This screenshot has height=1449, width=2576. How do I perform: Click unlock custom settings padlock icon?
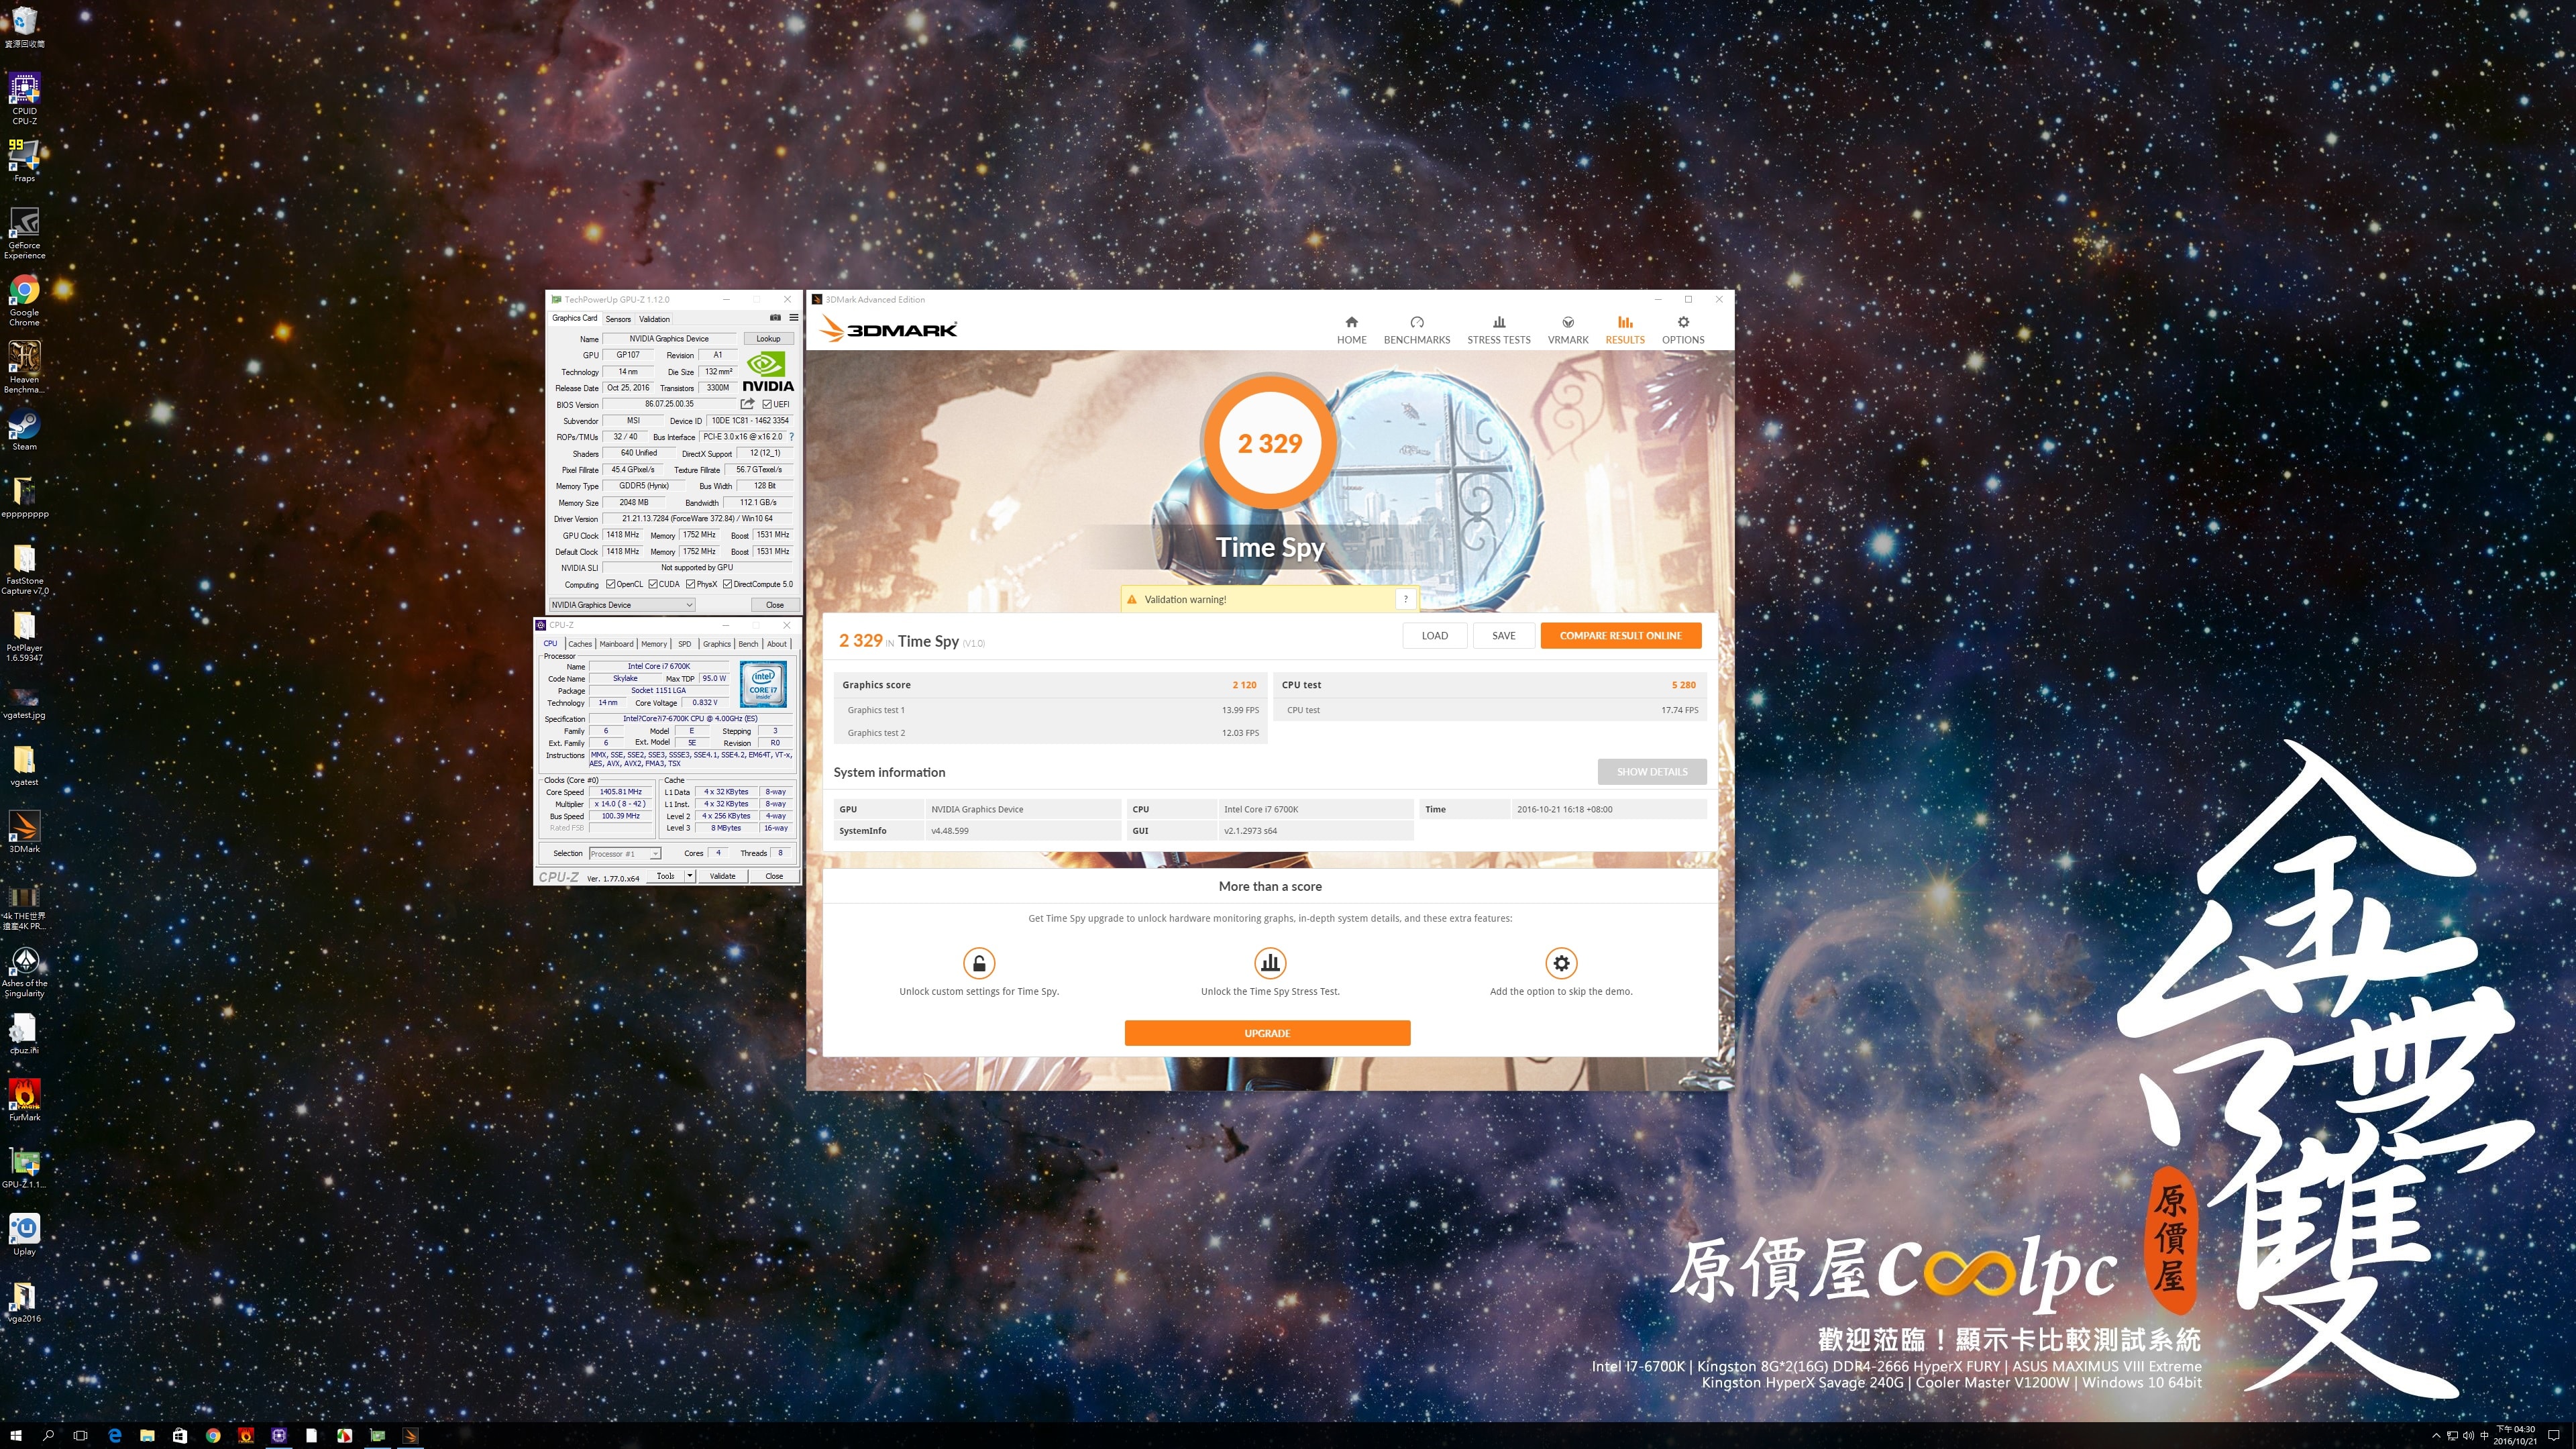tap(978, 962)
